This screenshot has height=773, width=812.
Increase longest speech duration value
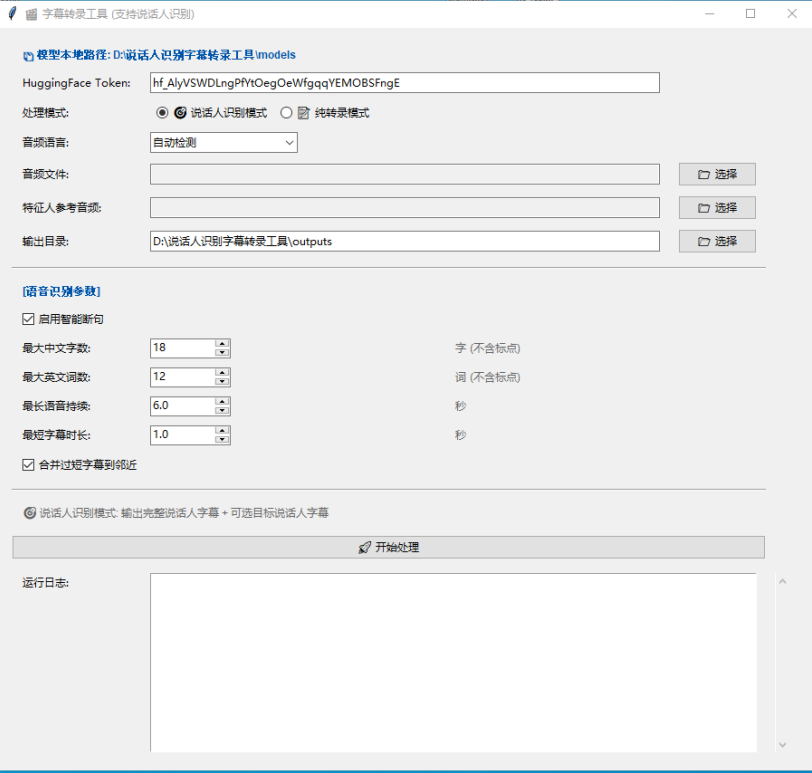point(223,401)
